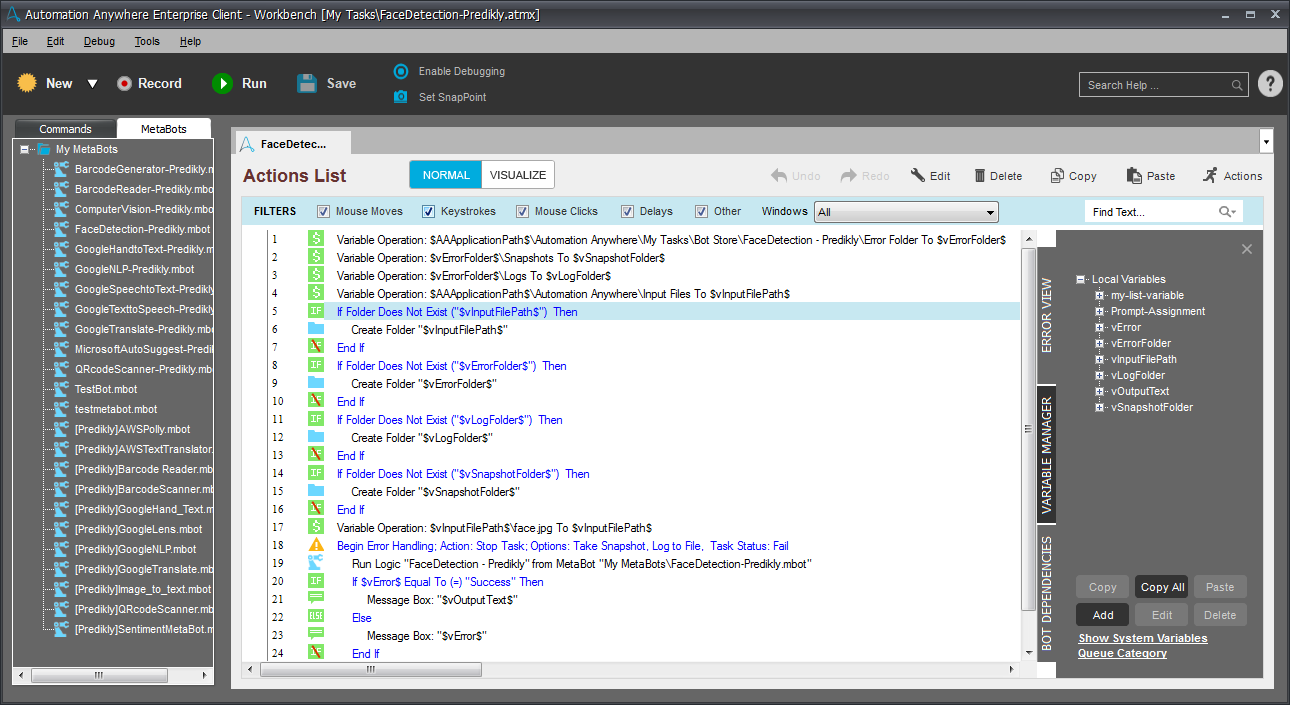Click the Search Help magnifier icon
The height and width of the screenshot is (705, 1290).
[1238, 85]
